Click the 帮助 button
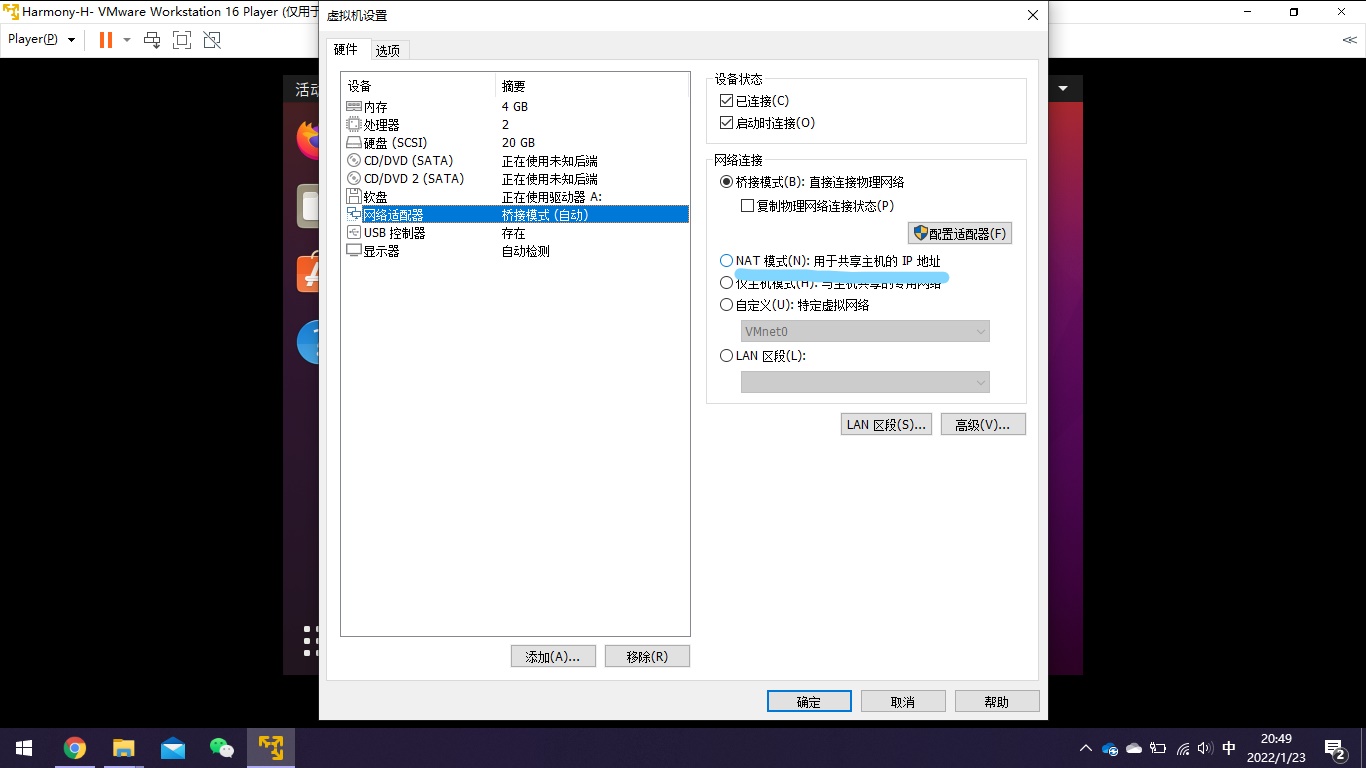The image size is (1366, 768). [x=997, y=701]
